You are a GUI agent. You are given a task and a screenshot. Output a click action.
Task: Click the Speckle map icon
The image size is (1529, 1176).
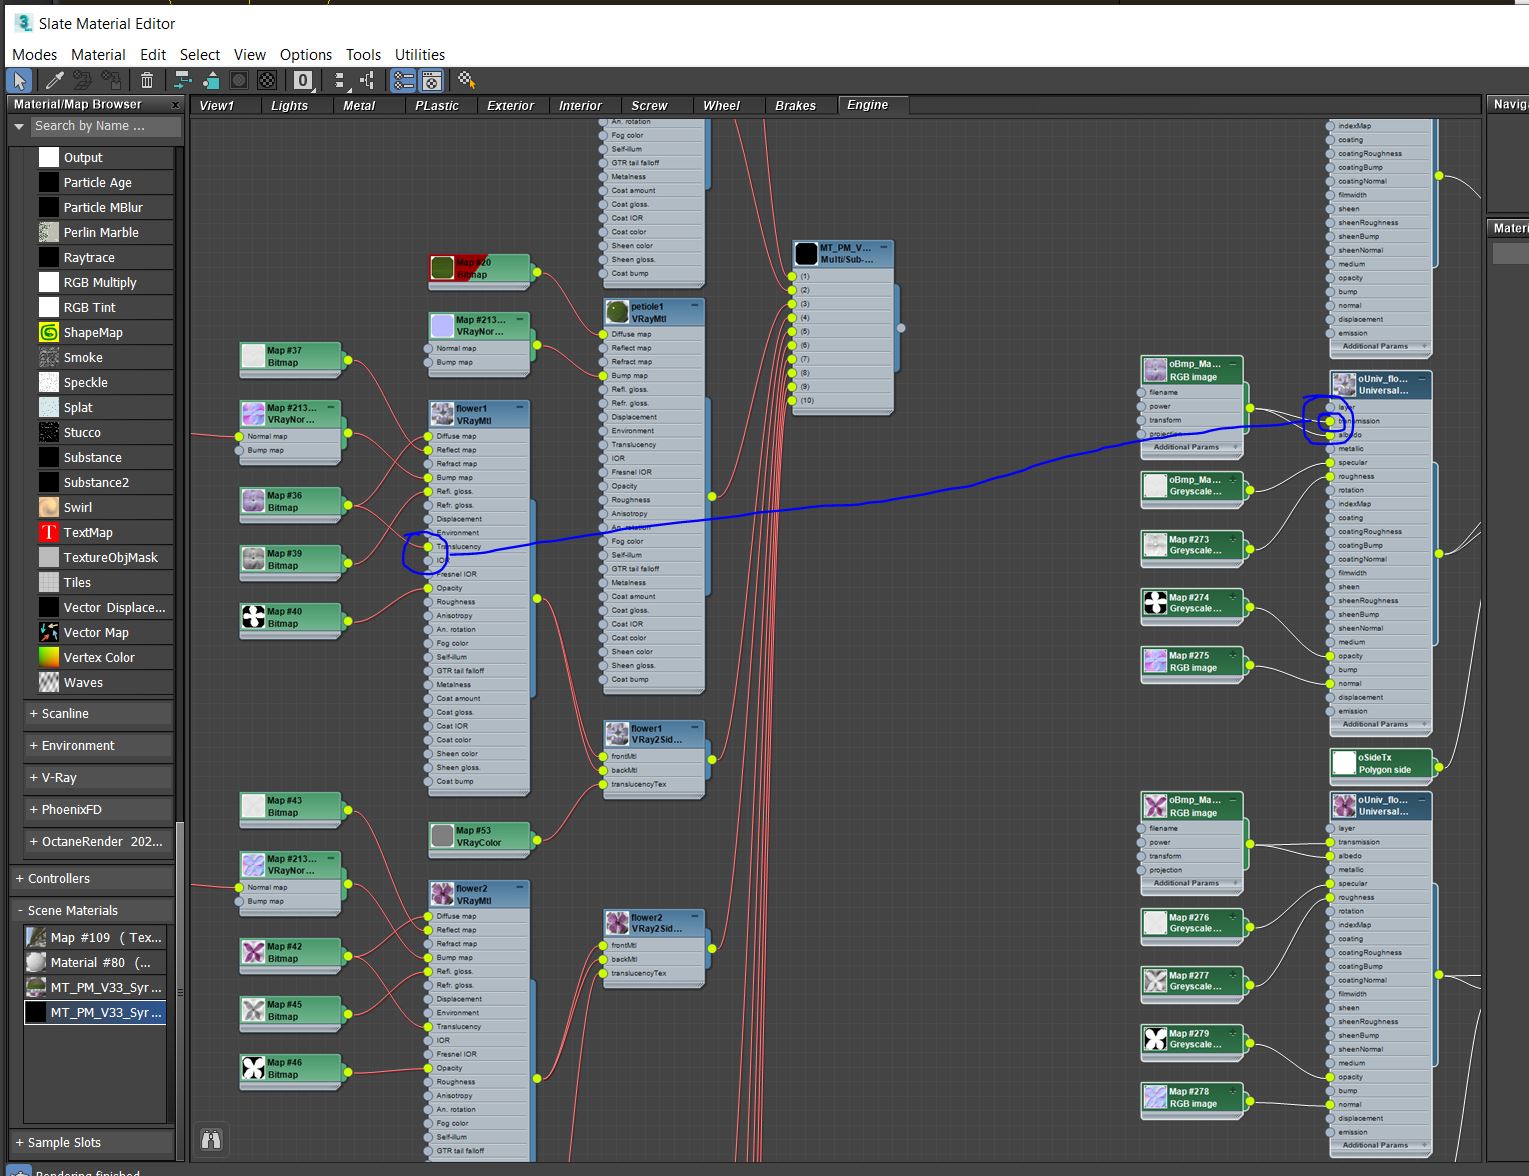[49, 382]
